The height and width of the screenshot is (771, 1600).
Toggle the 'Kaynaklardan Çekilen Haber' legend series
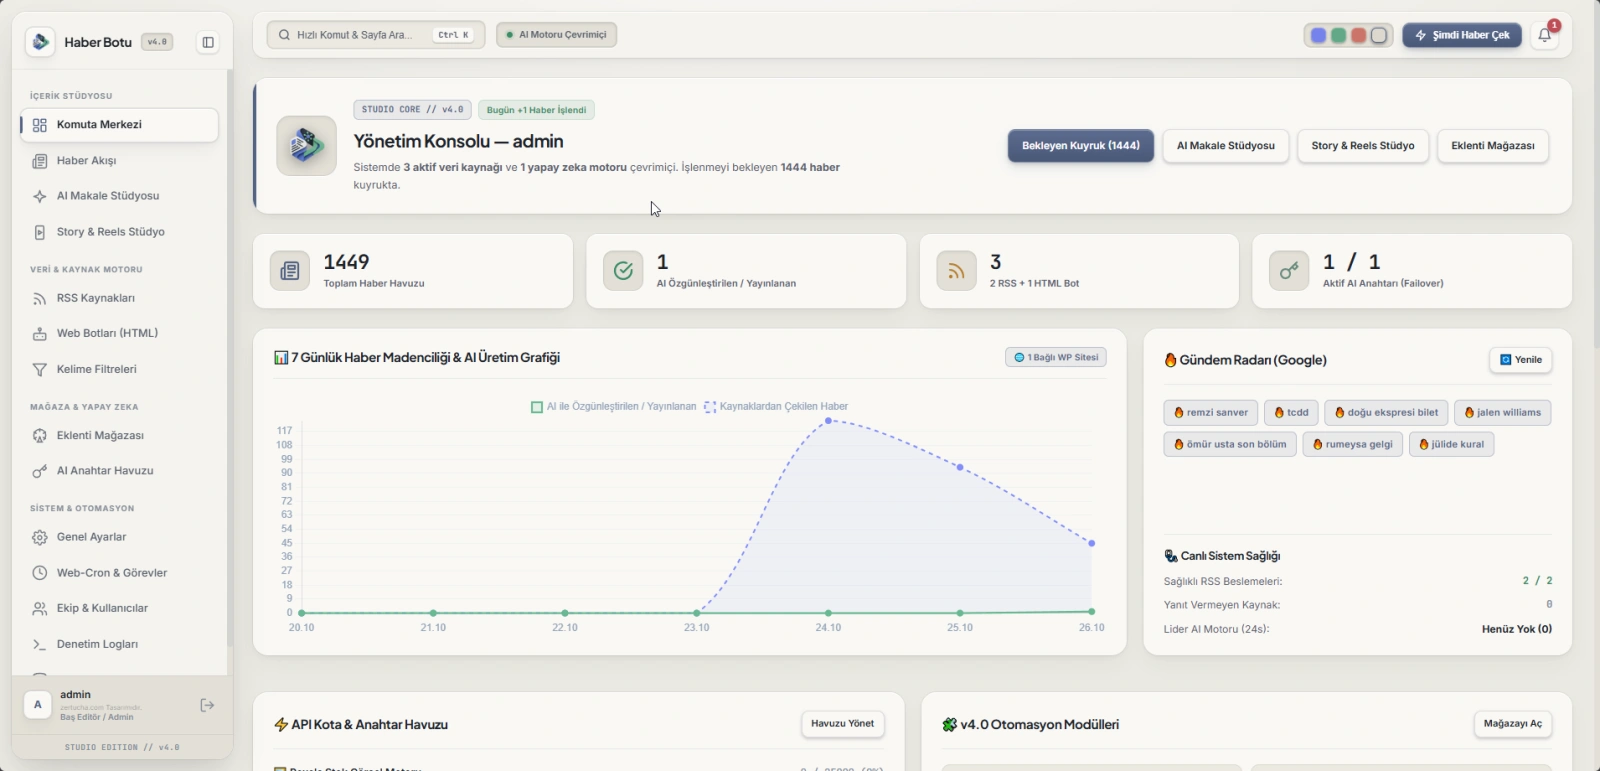[x=776, y=407]
